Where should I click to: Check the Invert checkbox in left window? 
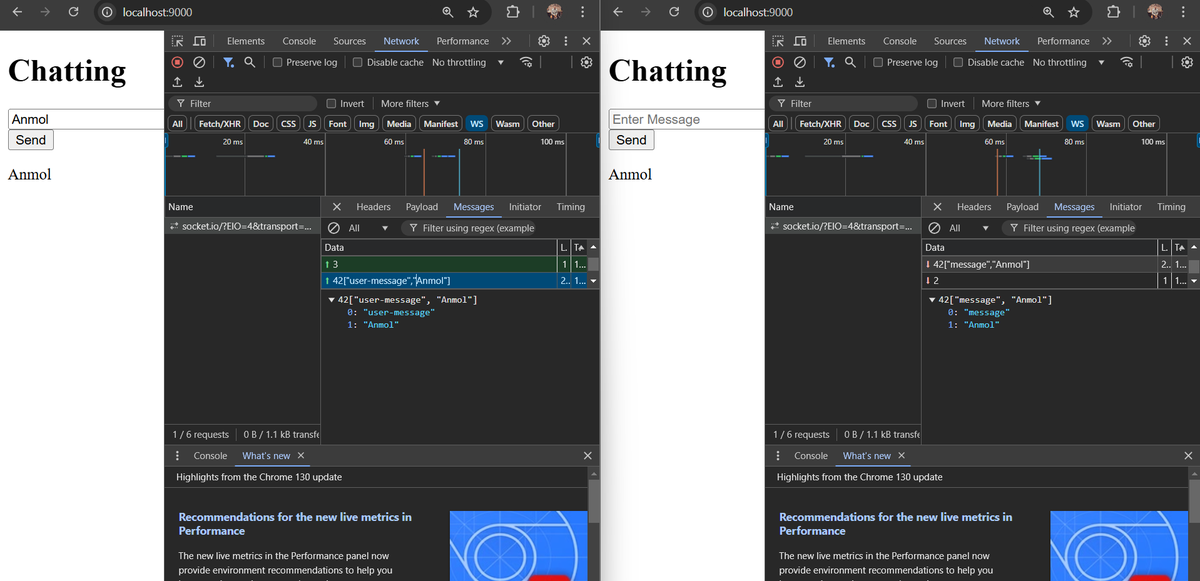tap(332, 103)
